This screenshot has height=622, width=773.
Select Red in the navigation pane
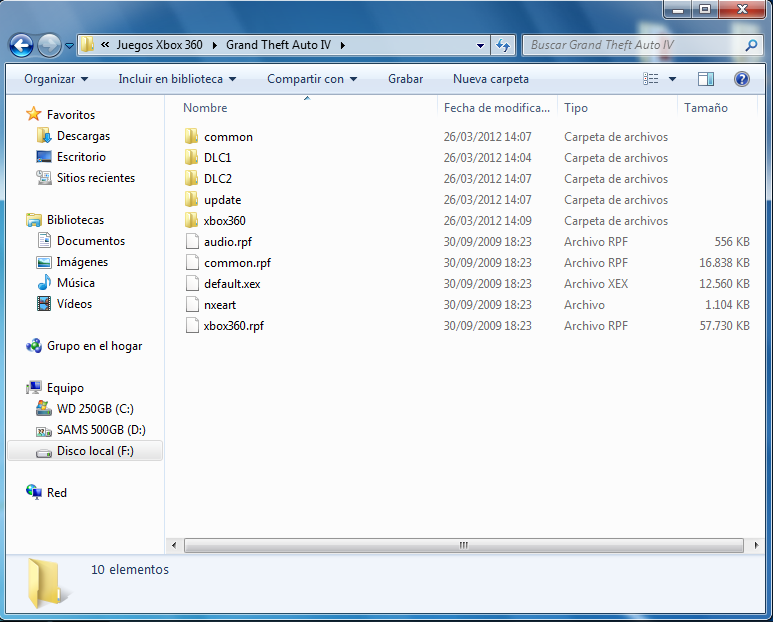point(56,493)
